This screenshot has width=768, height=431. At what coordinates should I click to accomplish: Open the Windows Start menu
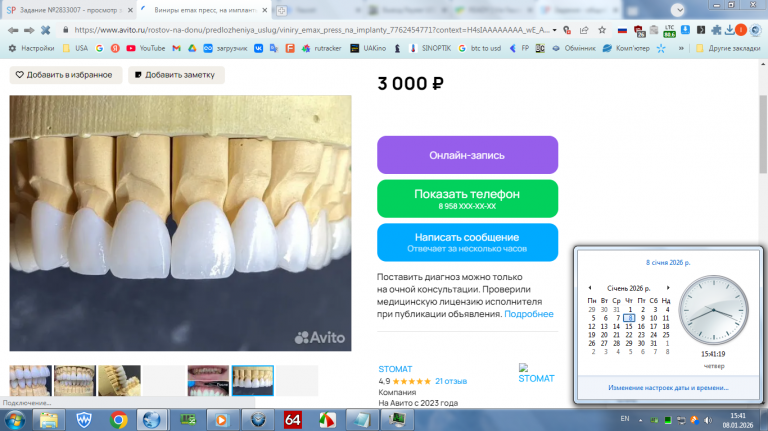coord(15,420)
